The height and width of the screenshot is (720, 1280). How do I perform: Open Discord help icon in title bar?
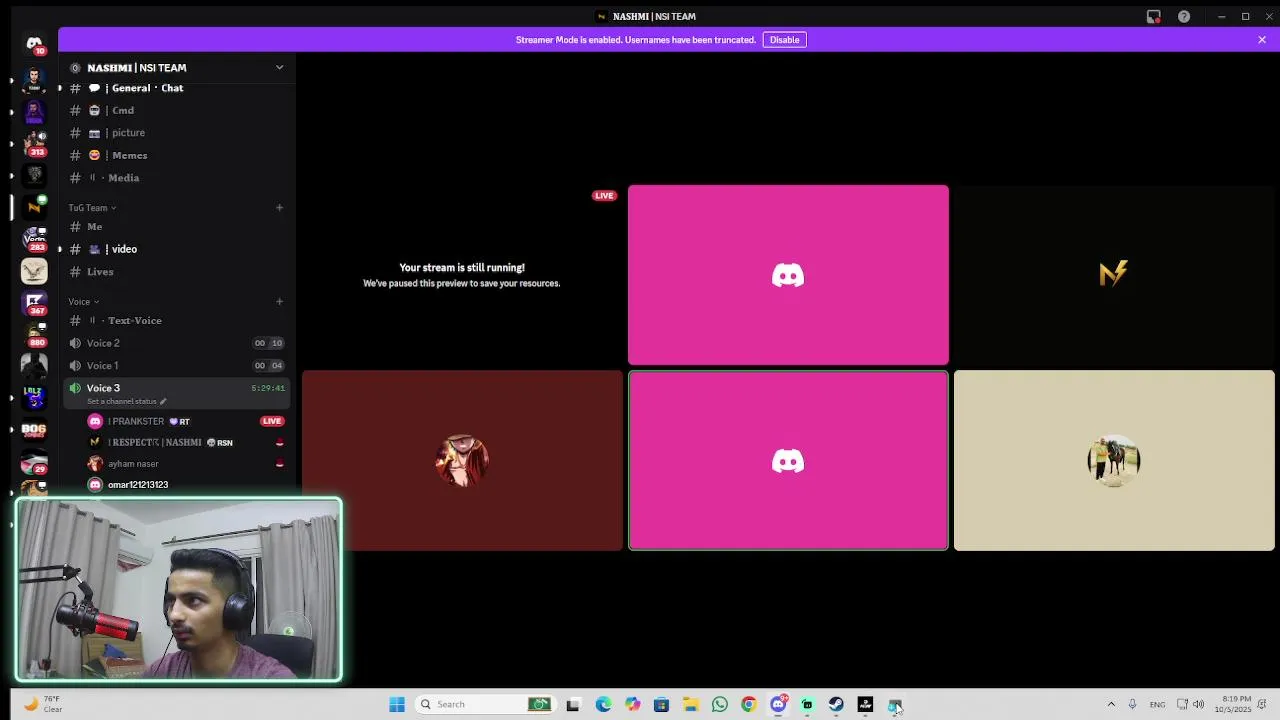1184,16
